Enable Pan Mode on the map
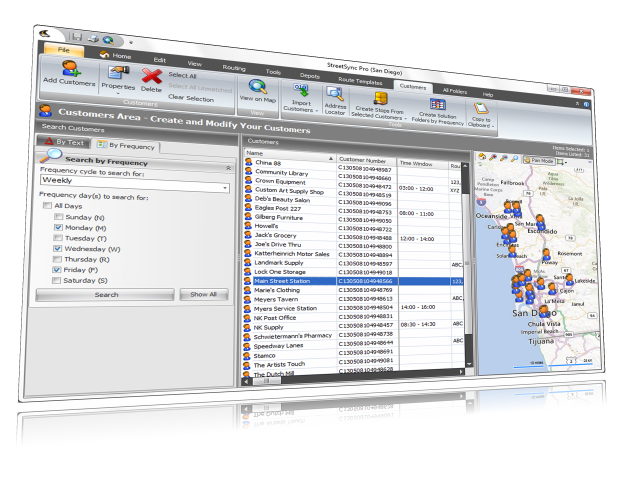Image resolution: width=640 pixels, height=480 pixels. [545, 159]
